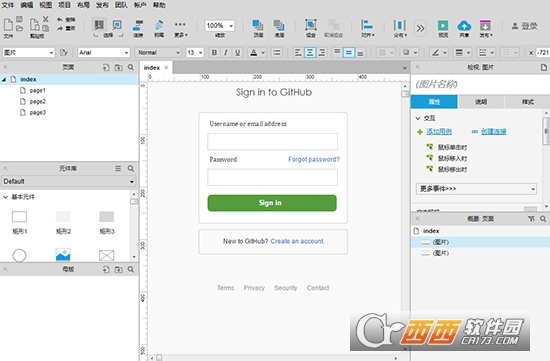Image resolution: width=550 pixels, height=361 pixels.
Task: Click Bring to Front icon
Action: click(x=258, y=25)
